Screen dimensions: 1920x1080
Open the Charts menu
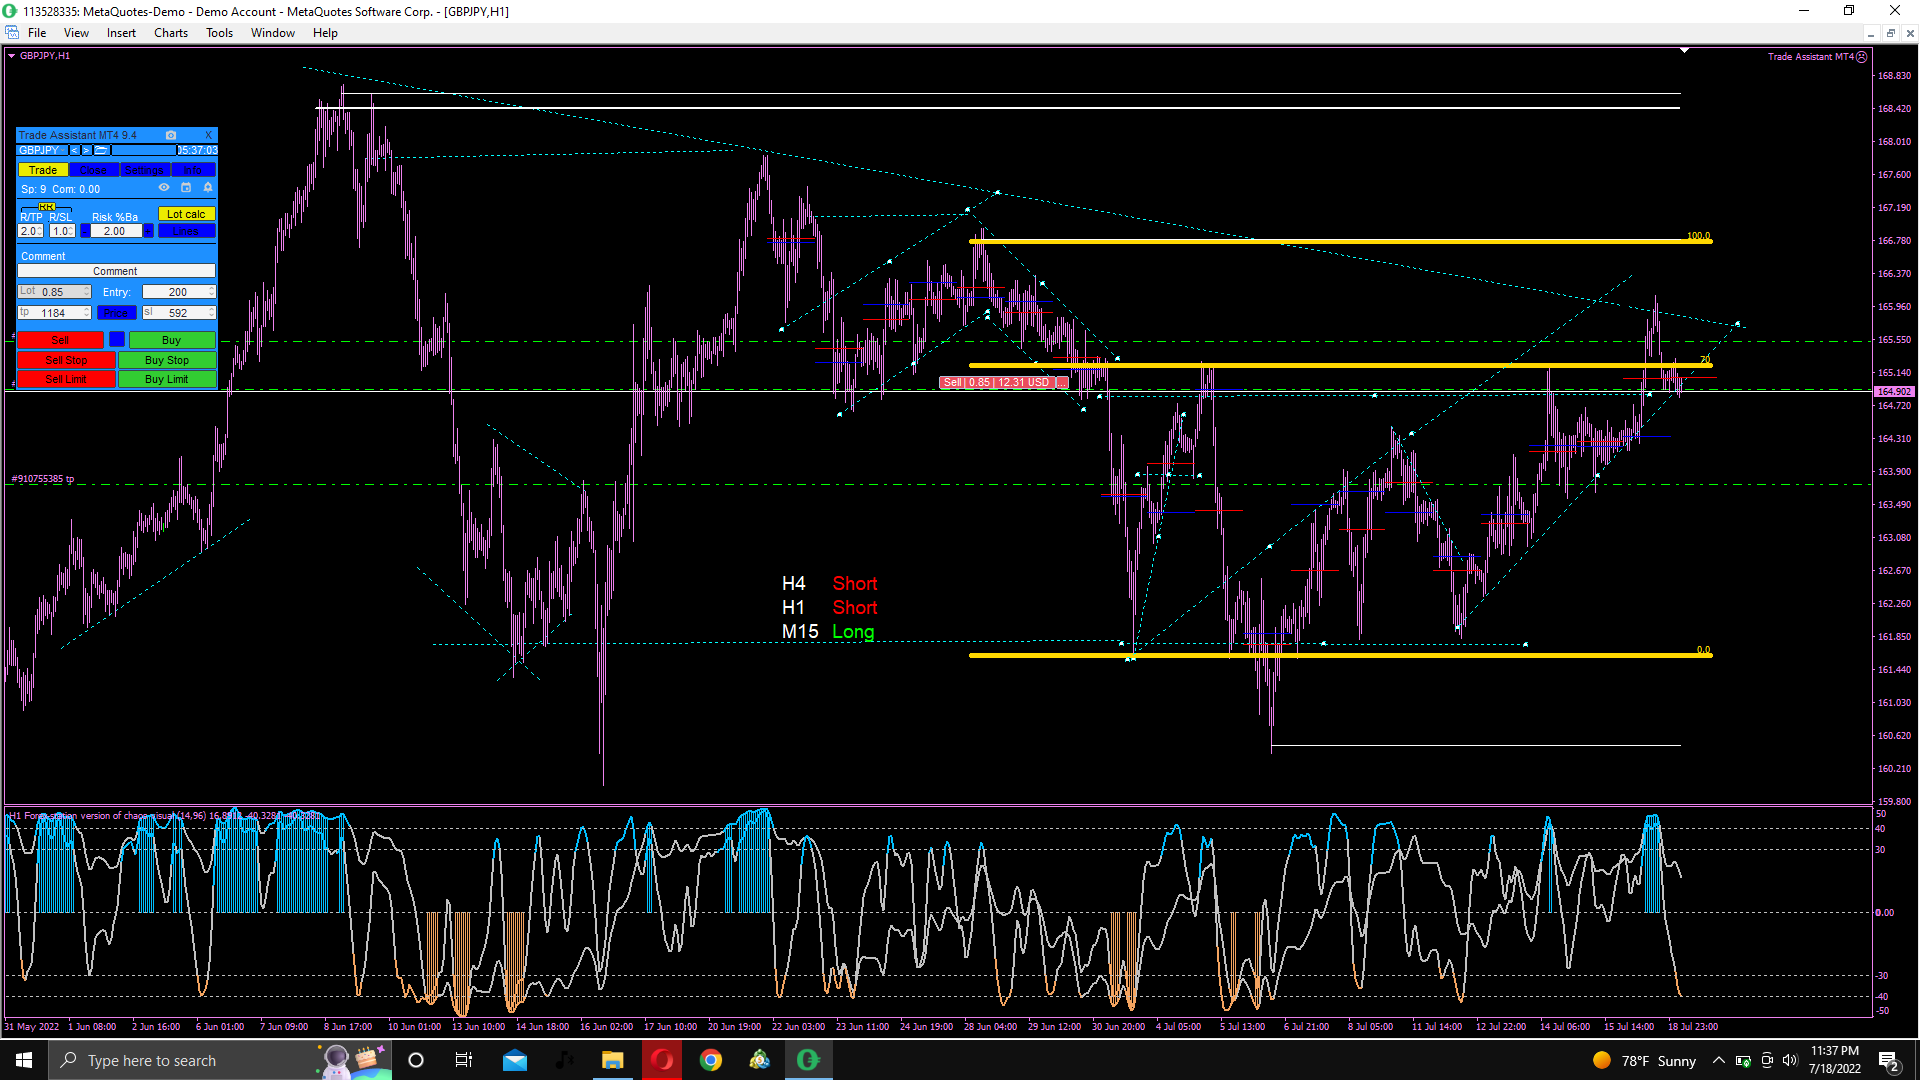[x=170, y=33]
